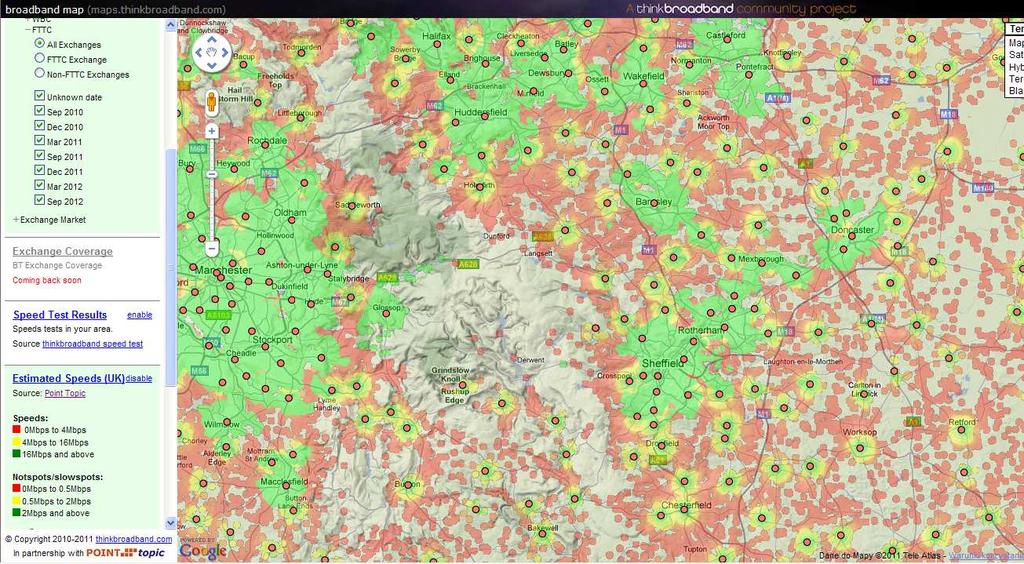Click the exchange marker at Rochdale
Viewport: 1024px width, 564px height.
[265, 145]
